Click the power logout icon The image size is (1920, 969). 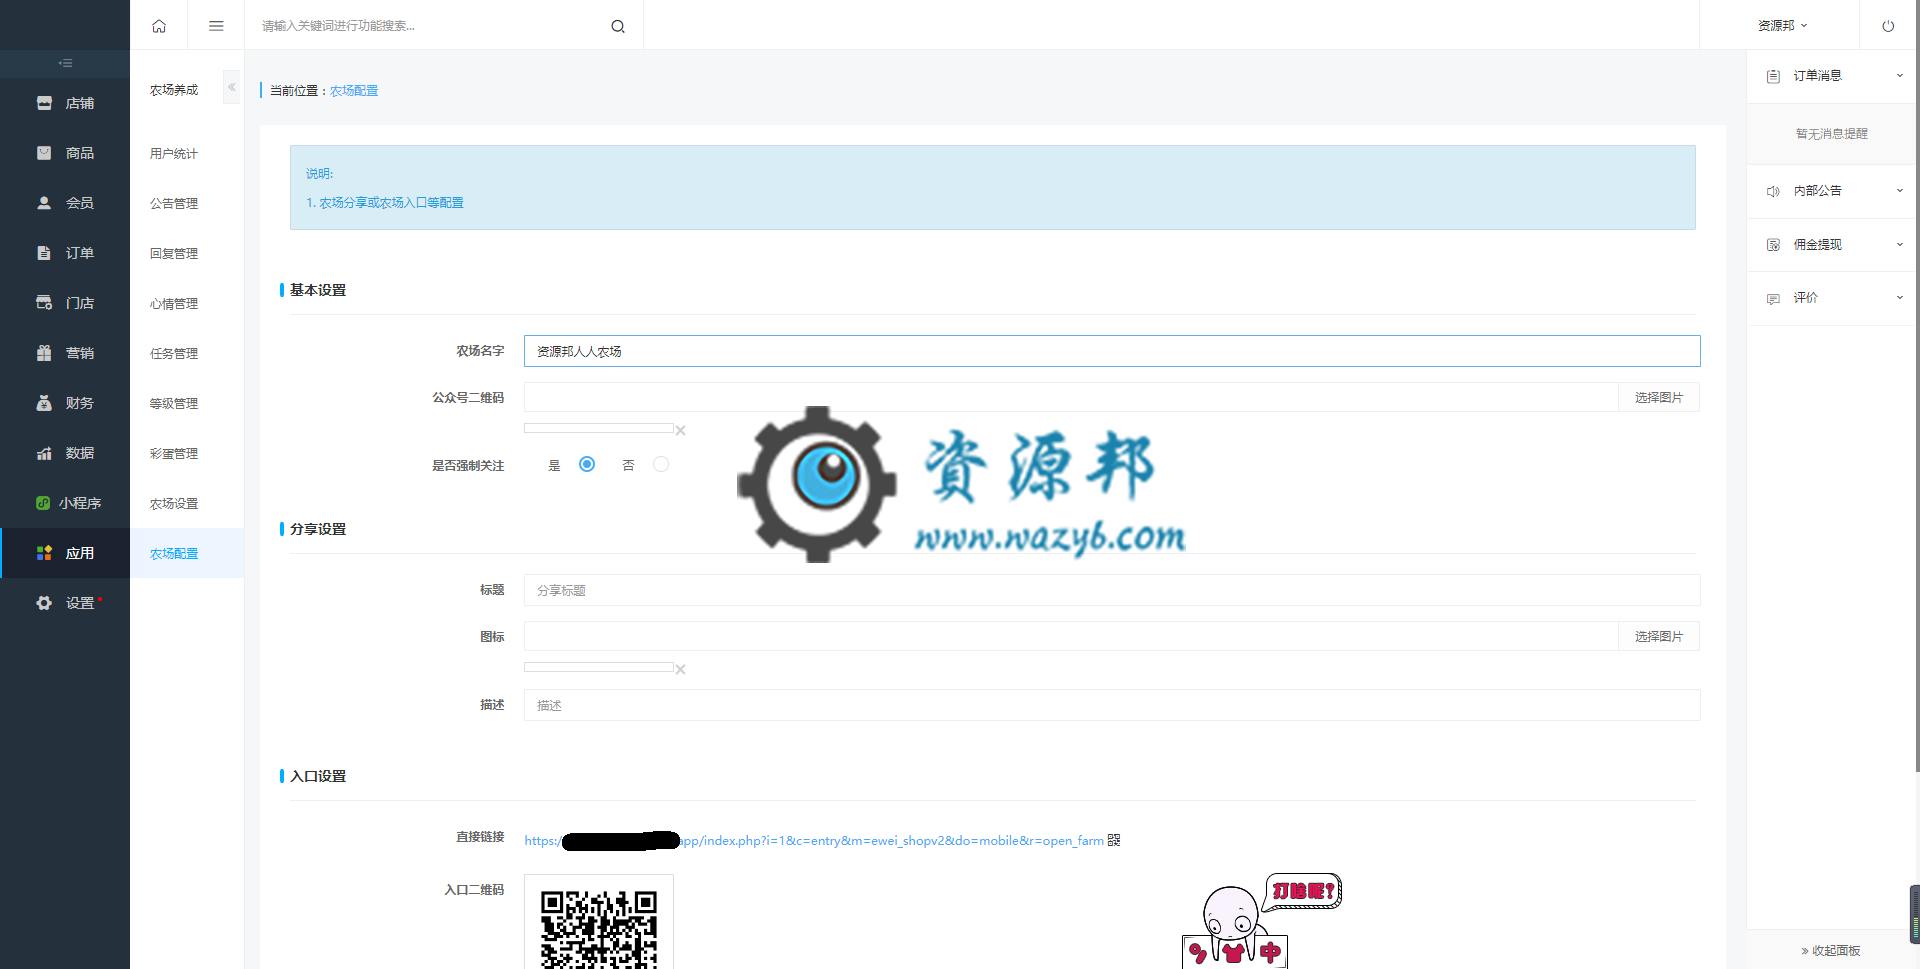point(1888,26)
